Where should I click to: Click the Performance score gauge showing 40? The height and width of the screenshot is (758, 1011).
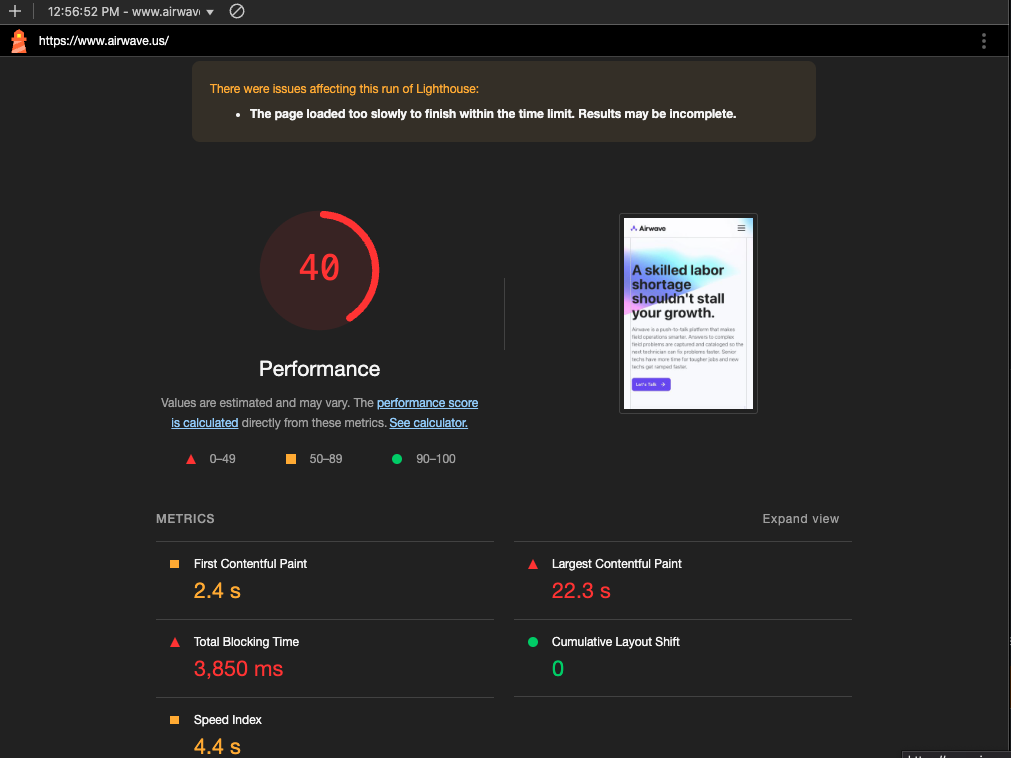click(x=320, y=270)
